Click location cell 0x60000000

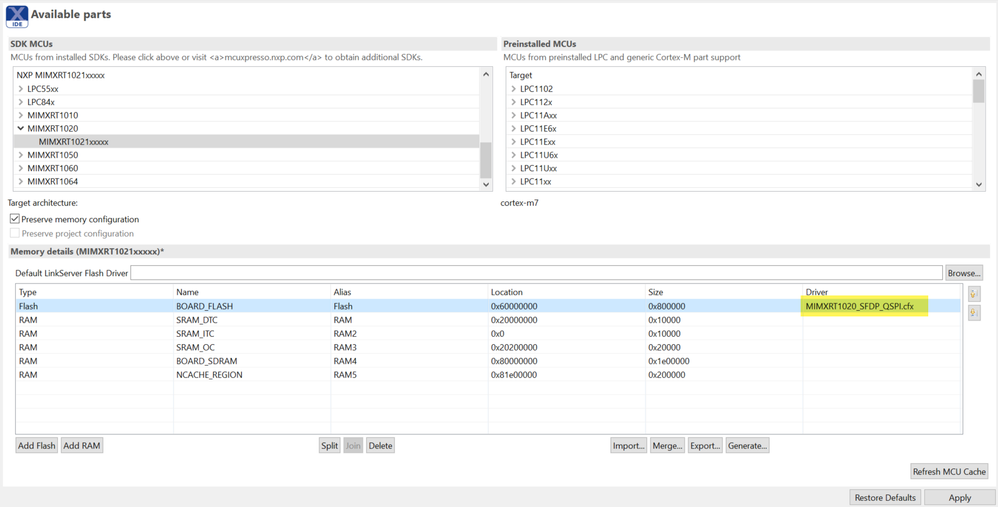(x=514, y=306)
